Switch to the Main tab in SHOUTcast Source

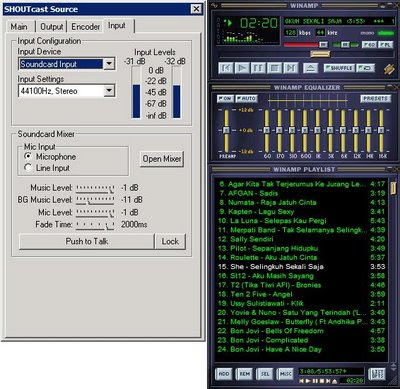19,27
